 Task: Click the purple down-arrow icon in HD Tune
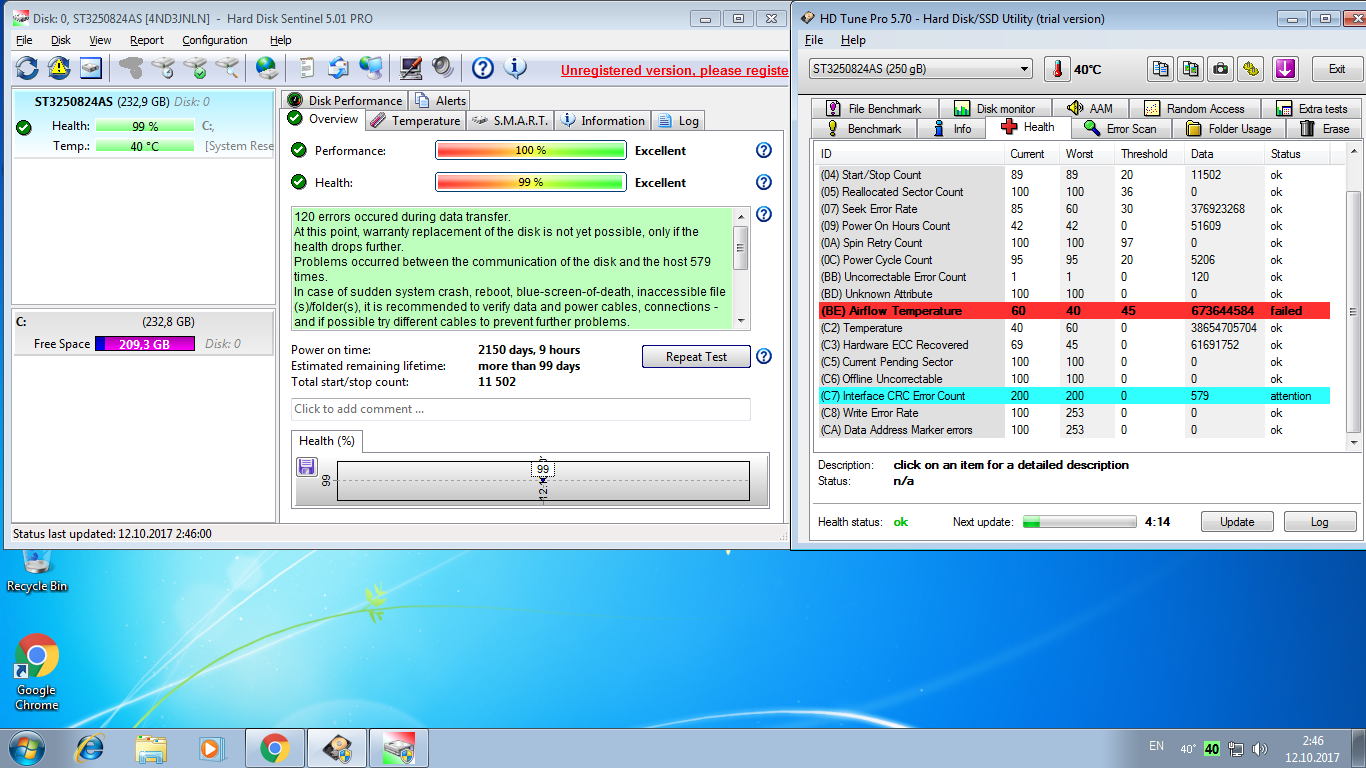click(x=1285, y=69)
